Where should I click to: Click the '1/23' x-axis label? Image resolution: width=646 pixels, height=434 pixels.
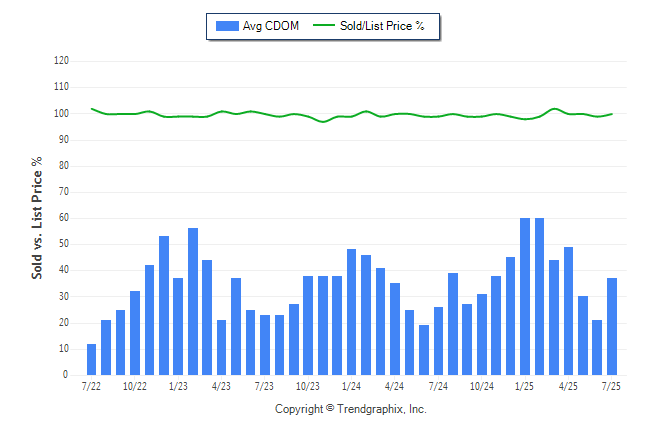point(178,387)
